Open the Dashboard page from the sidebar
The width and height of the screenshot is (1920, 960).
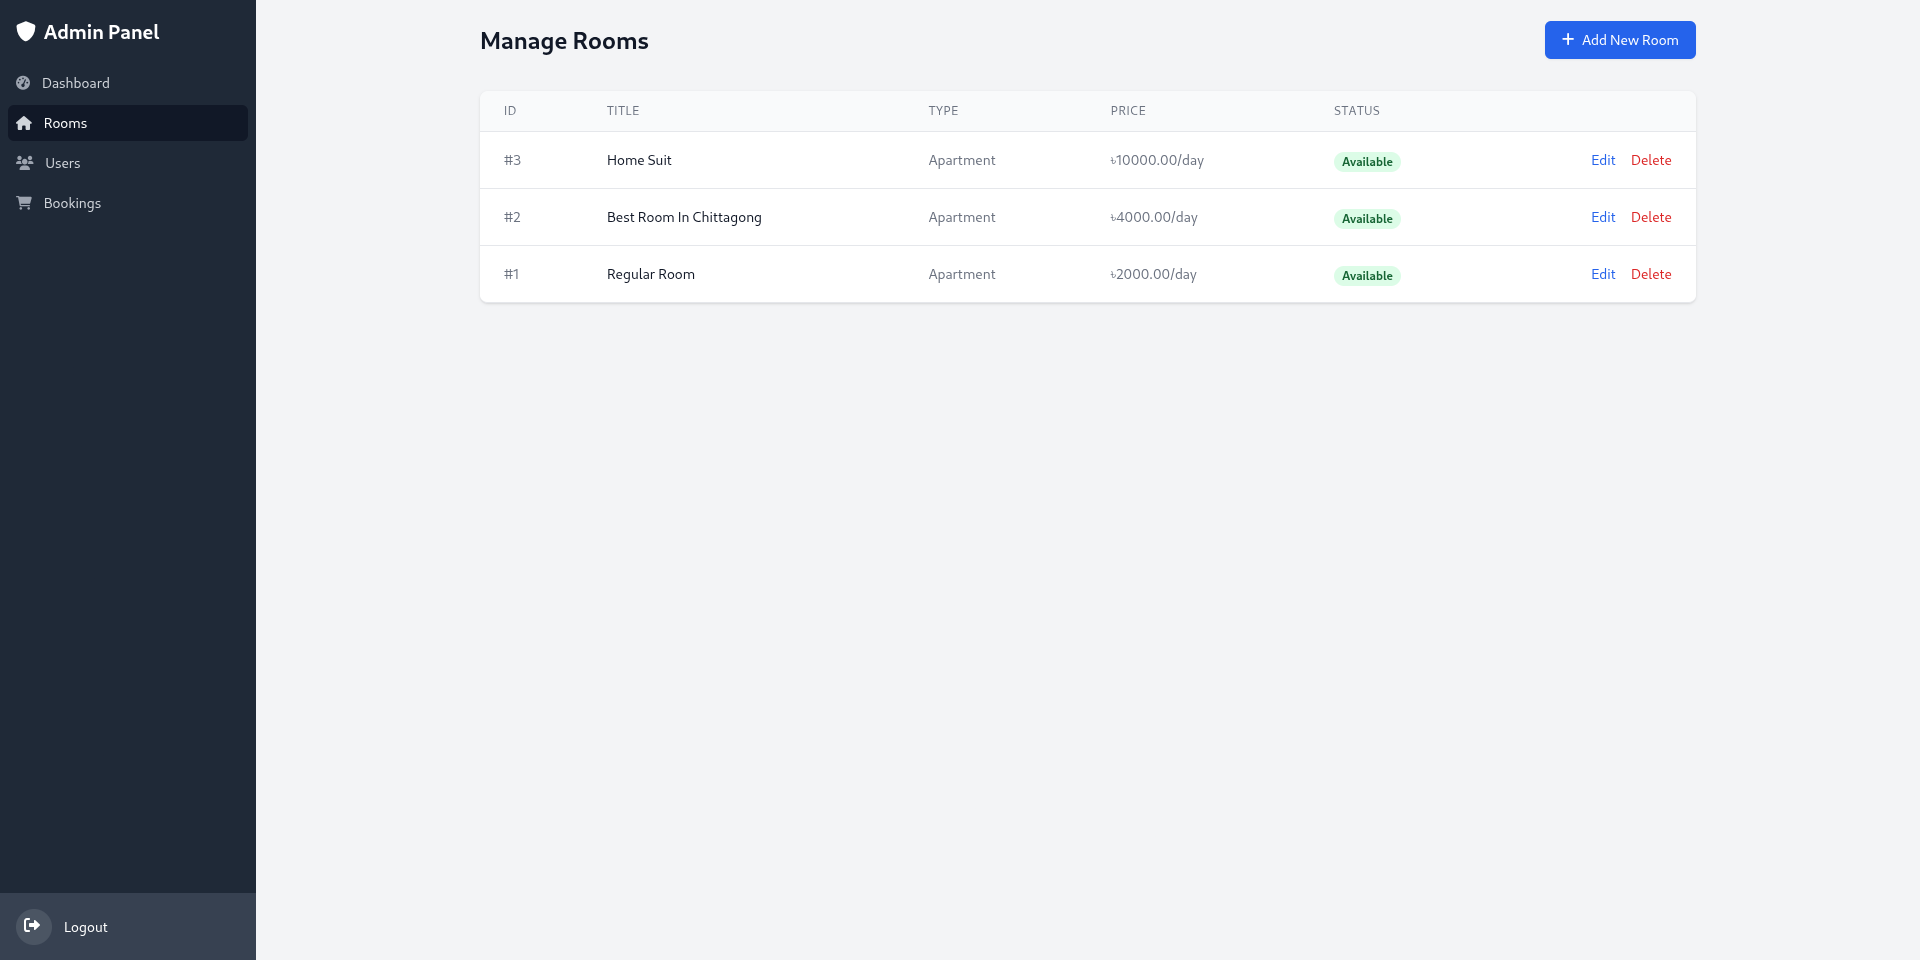coord(75,83)
